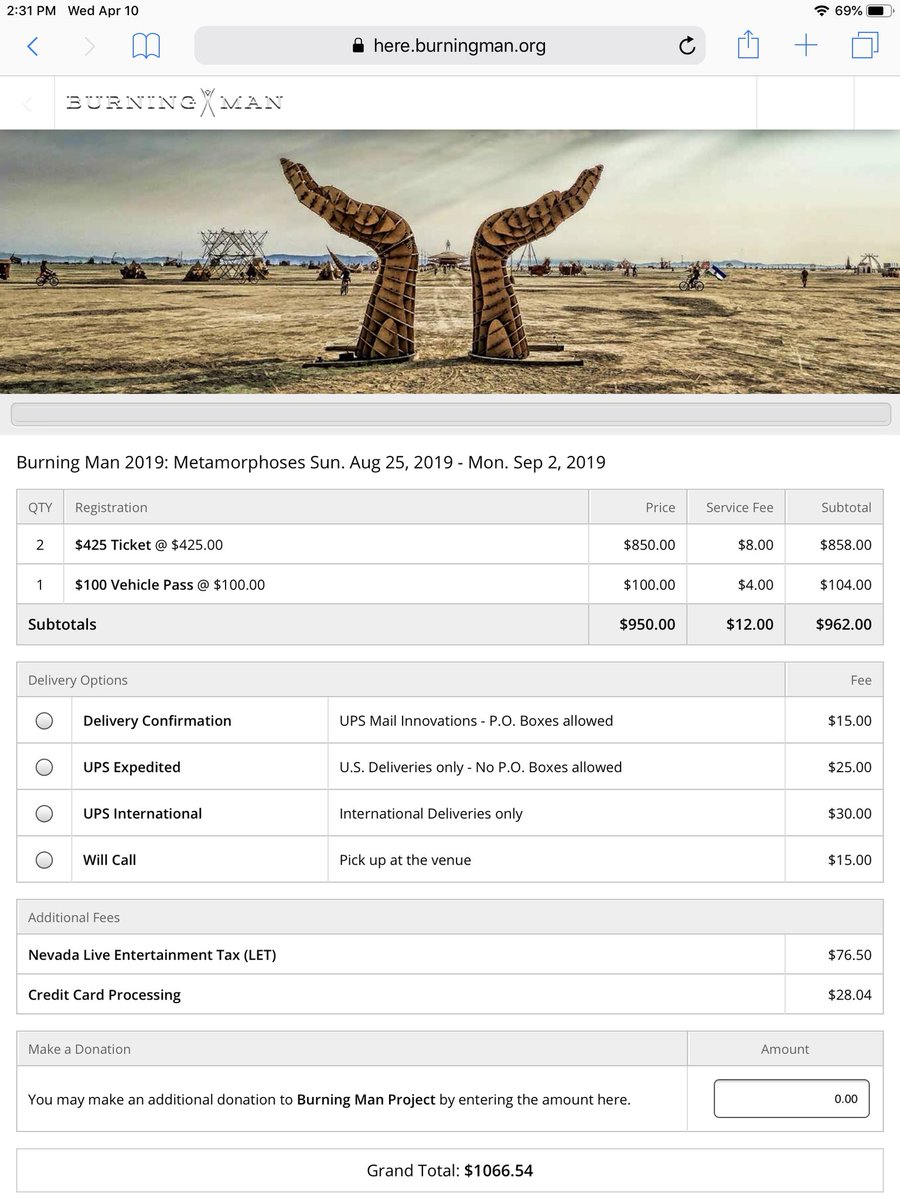
Task: Click '$425 Ticket @ $425.00' row
Action: click(450, 545)
